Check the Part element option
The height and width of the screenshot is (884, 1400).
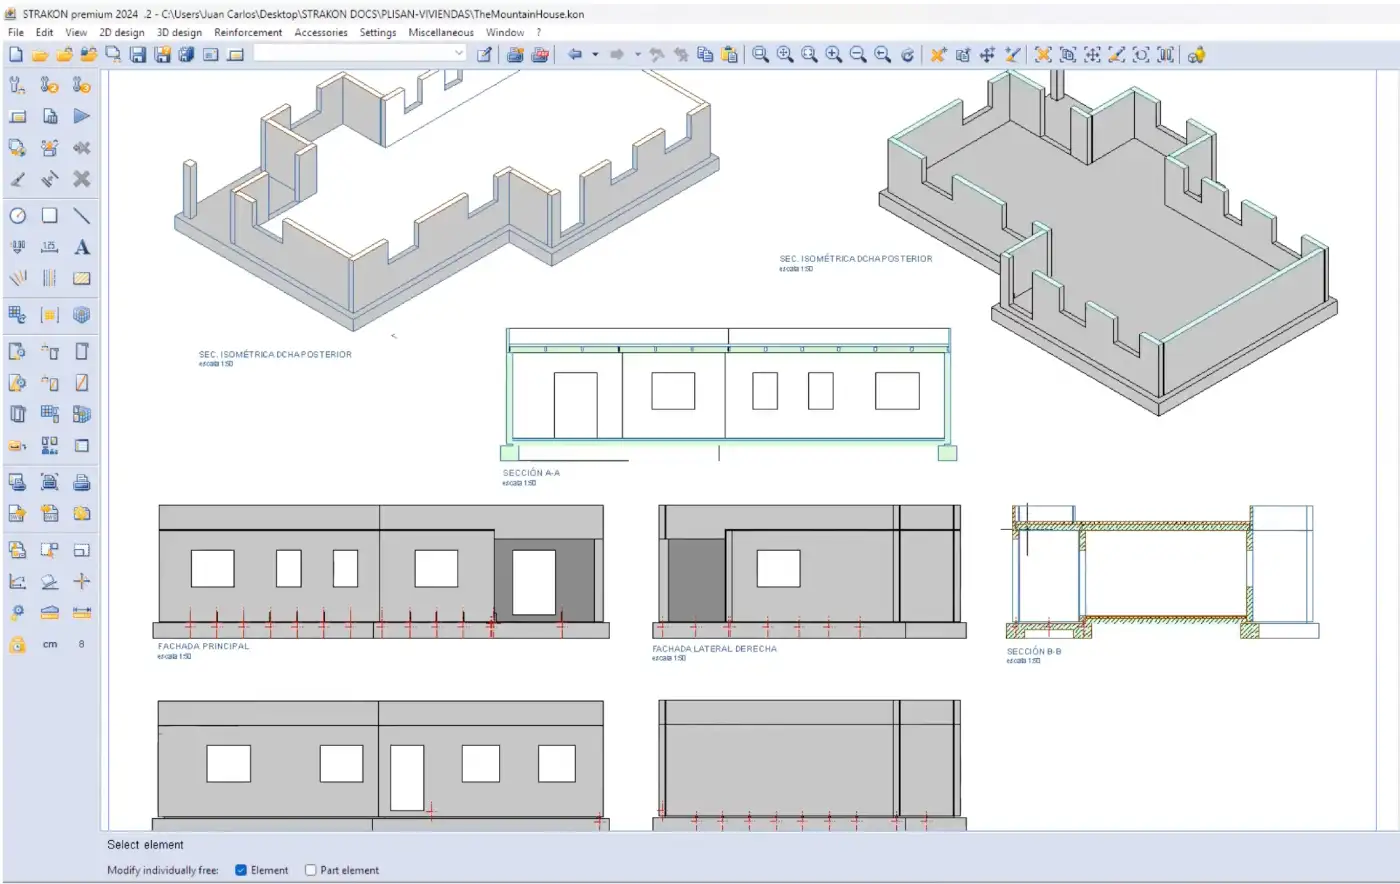310,870
